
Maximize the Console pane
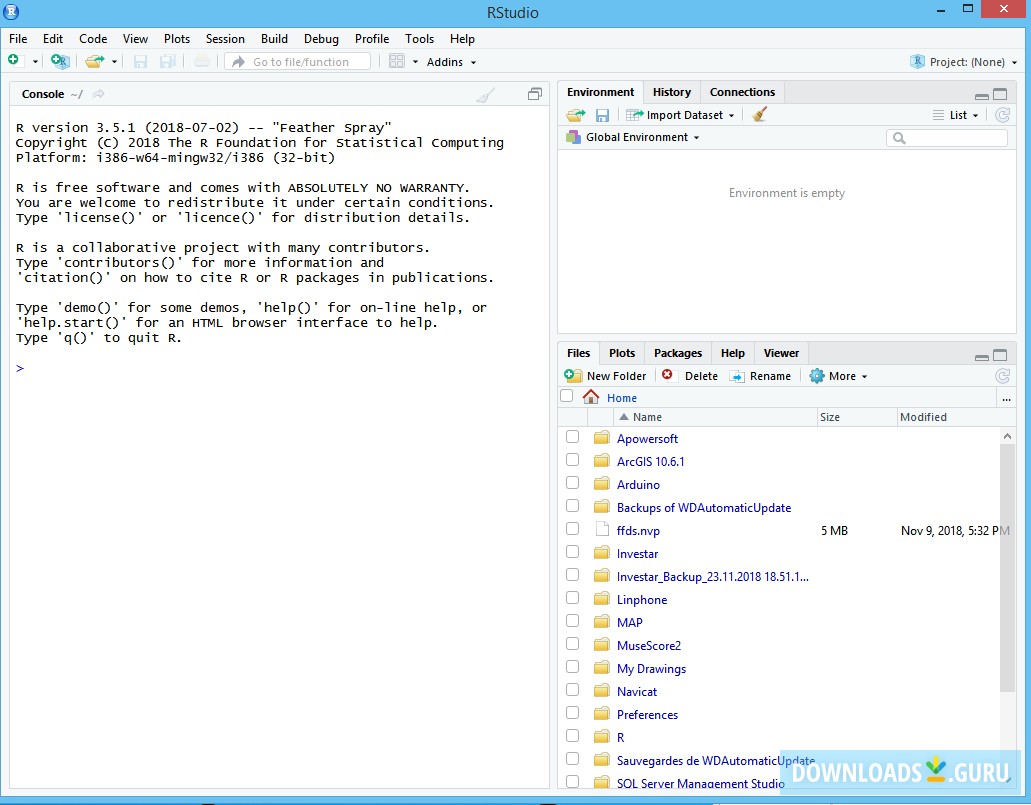click(x=535, y=94)
